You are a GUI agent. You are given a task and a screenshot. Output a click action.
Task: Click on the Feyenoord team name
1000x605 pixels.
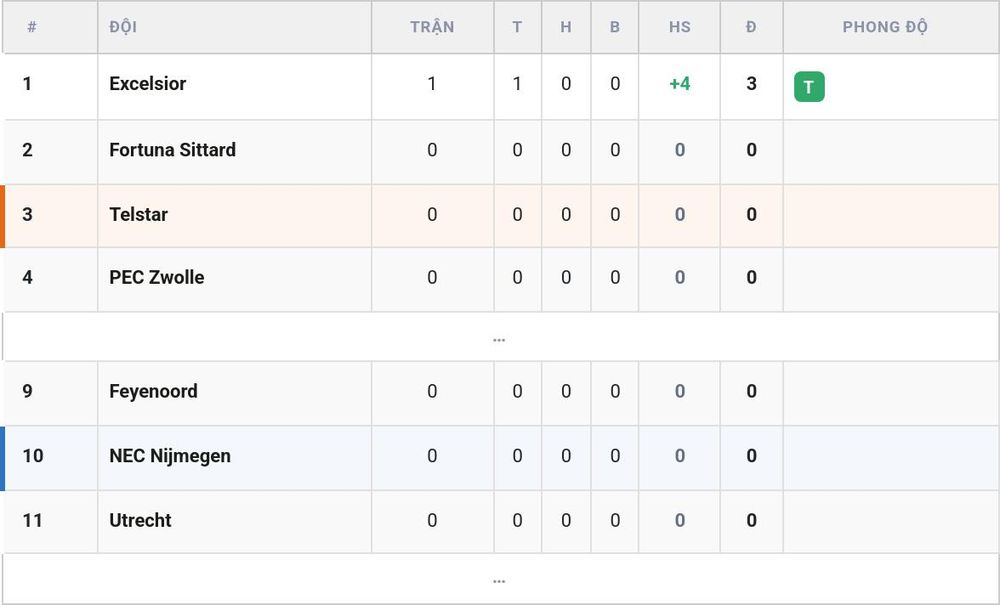[153, 391]
